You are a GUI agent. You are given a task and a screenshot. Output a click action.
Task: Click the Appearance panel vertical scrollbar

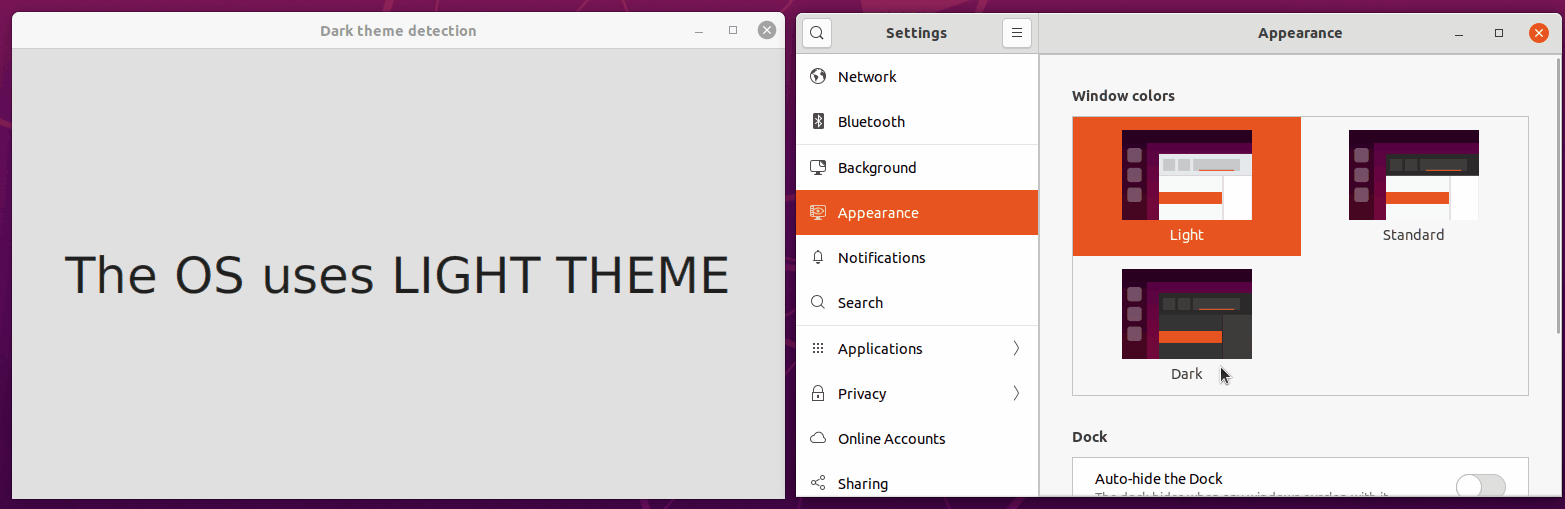coord(1560,195)
